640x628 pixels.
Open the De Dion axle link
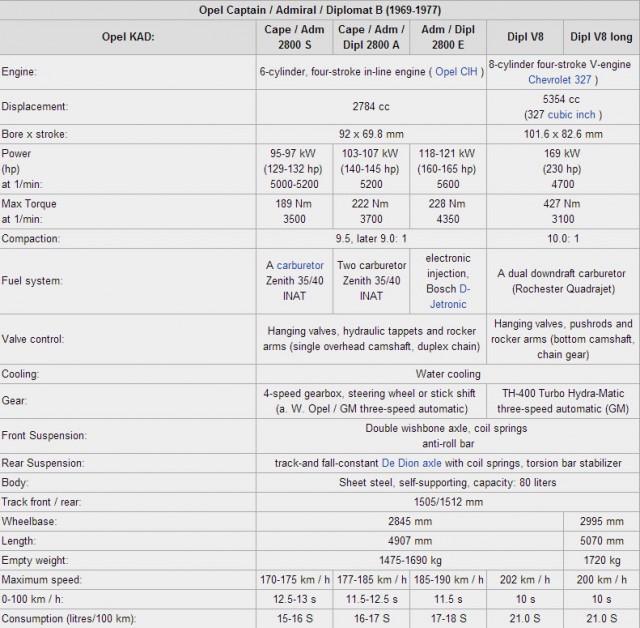[x=411, y=463]
